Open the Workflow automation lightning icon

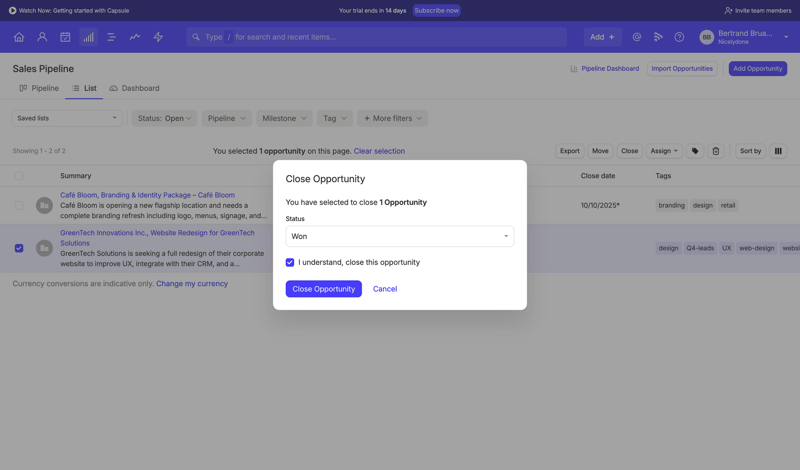click(x=158, y=37)
